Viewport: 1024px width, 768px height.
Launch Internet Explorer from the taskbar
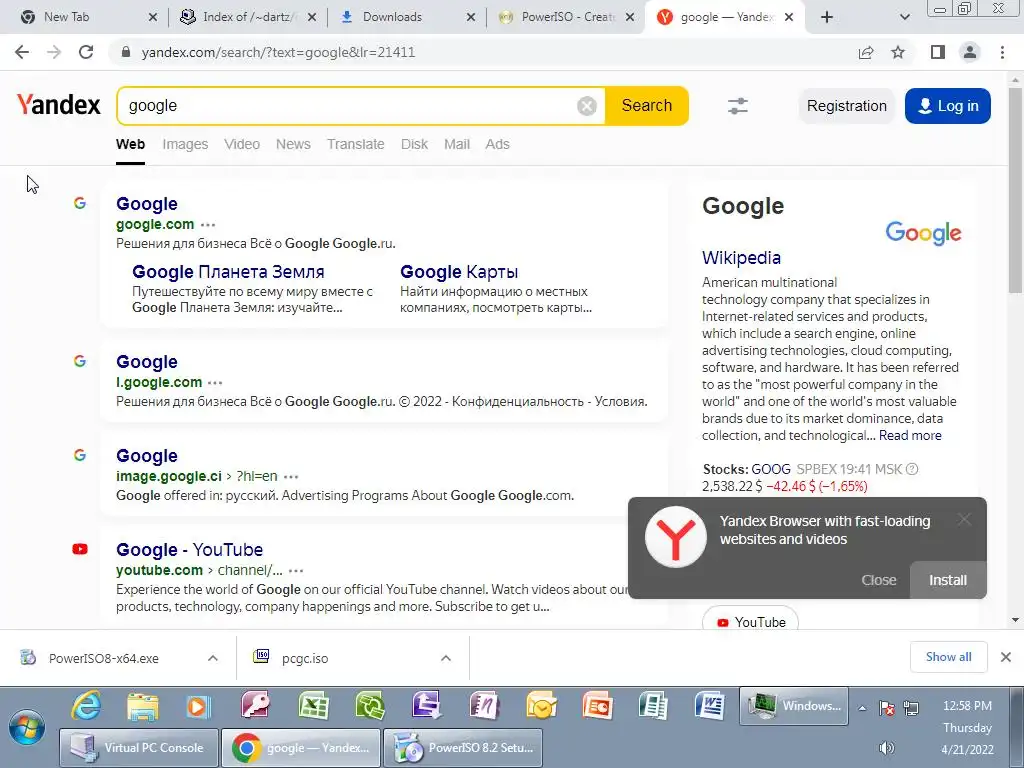pos(87,706)
